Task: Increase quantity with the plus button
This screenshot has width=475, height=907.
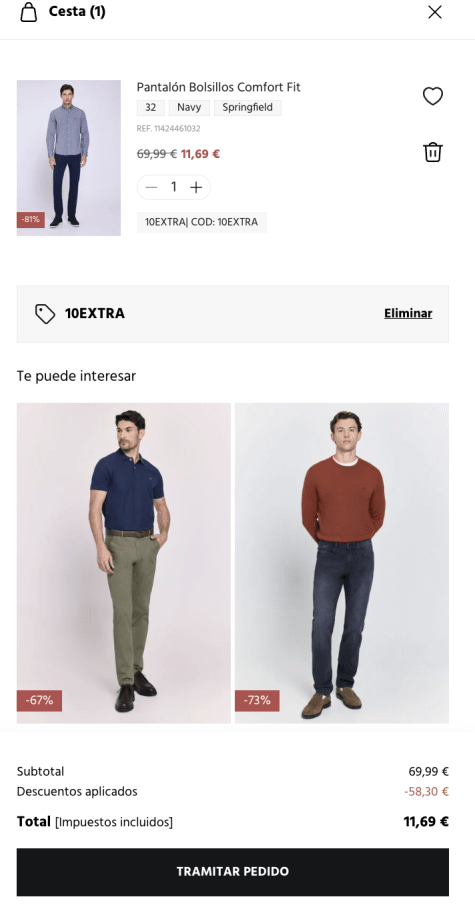Action: [196, 187]
